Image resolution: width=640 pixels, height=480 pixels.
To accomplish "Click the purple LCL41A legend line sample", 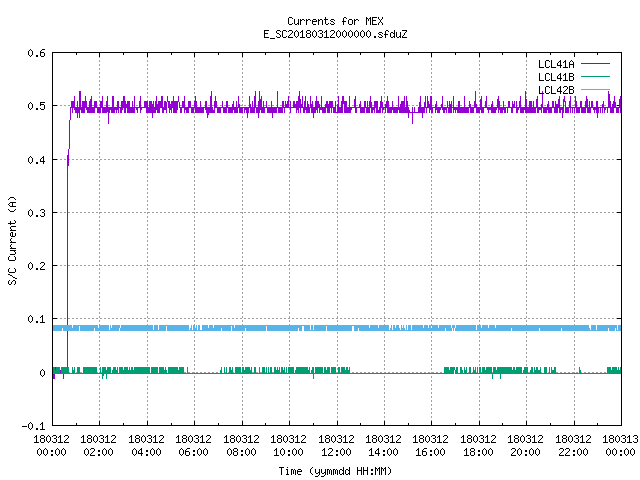I will (595, 64).
